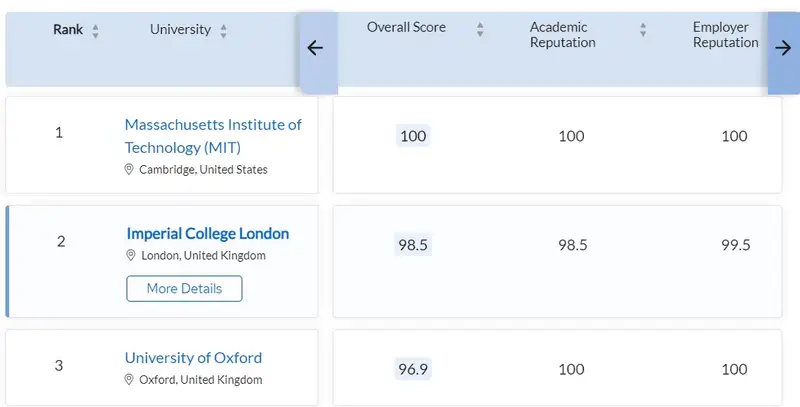Open the Massachusetts Institute of Technology link

pos(212,136)
